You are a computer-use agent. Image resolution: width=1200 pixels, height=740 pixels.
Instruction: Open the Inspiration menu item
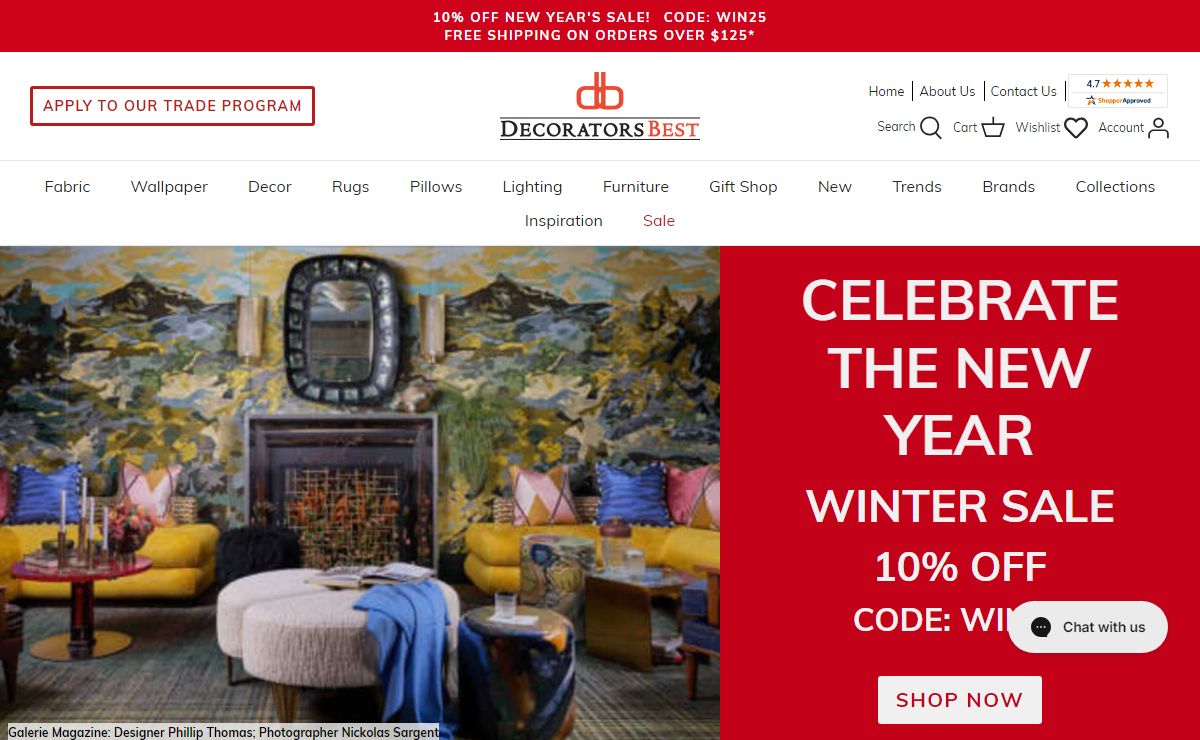coord(564,221)
